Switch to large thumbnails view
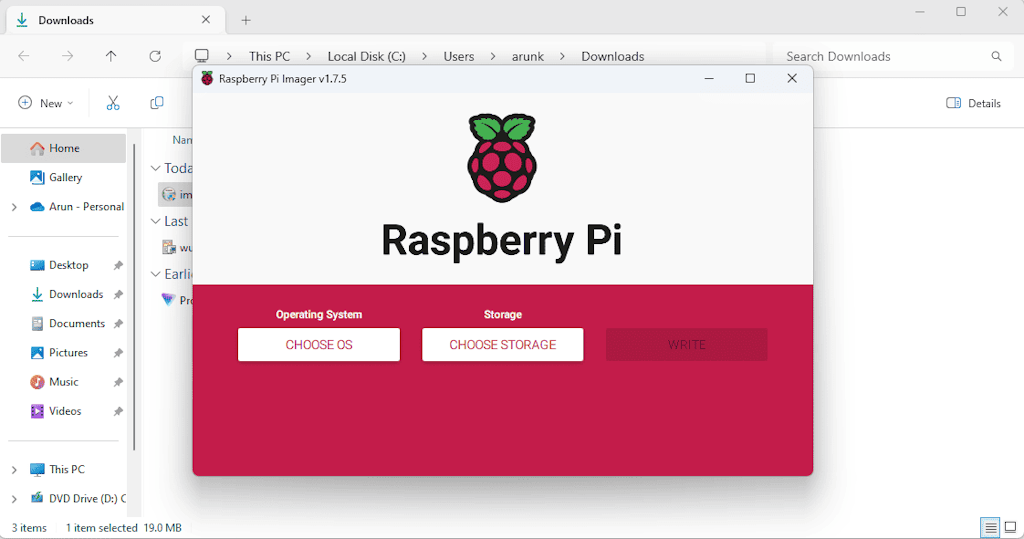 (1010, 527)
